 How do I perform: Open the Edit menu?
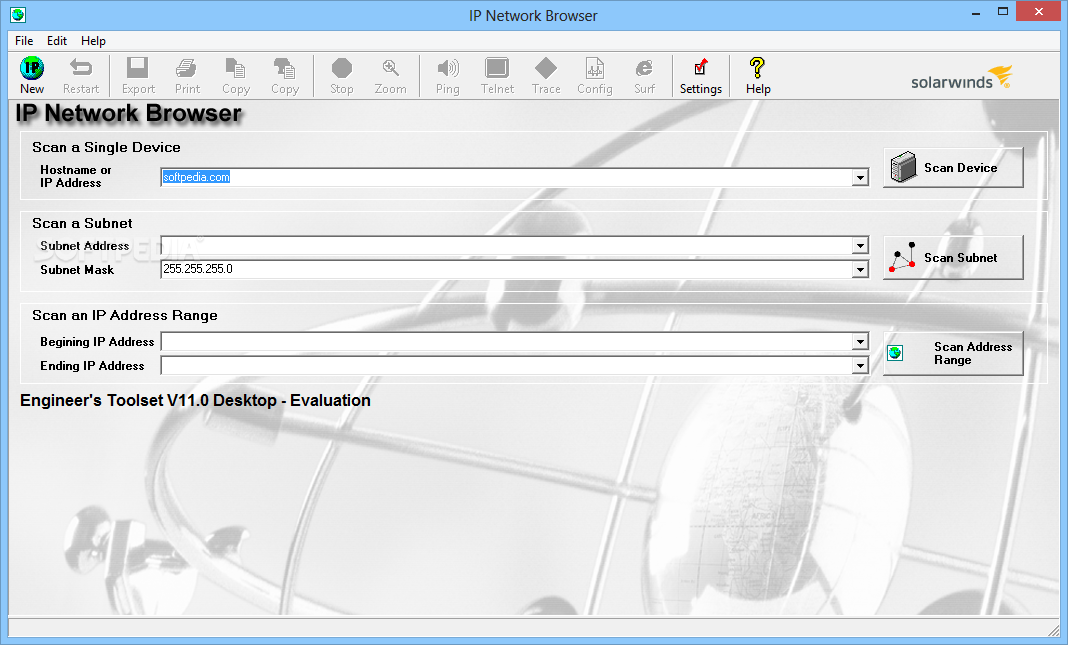point(57,41)
